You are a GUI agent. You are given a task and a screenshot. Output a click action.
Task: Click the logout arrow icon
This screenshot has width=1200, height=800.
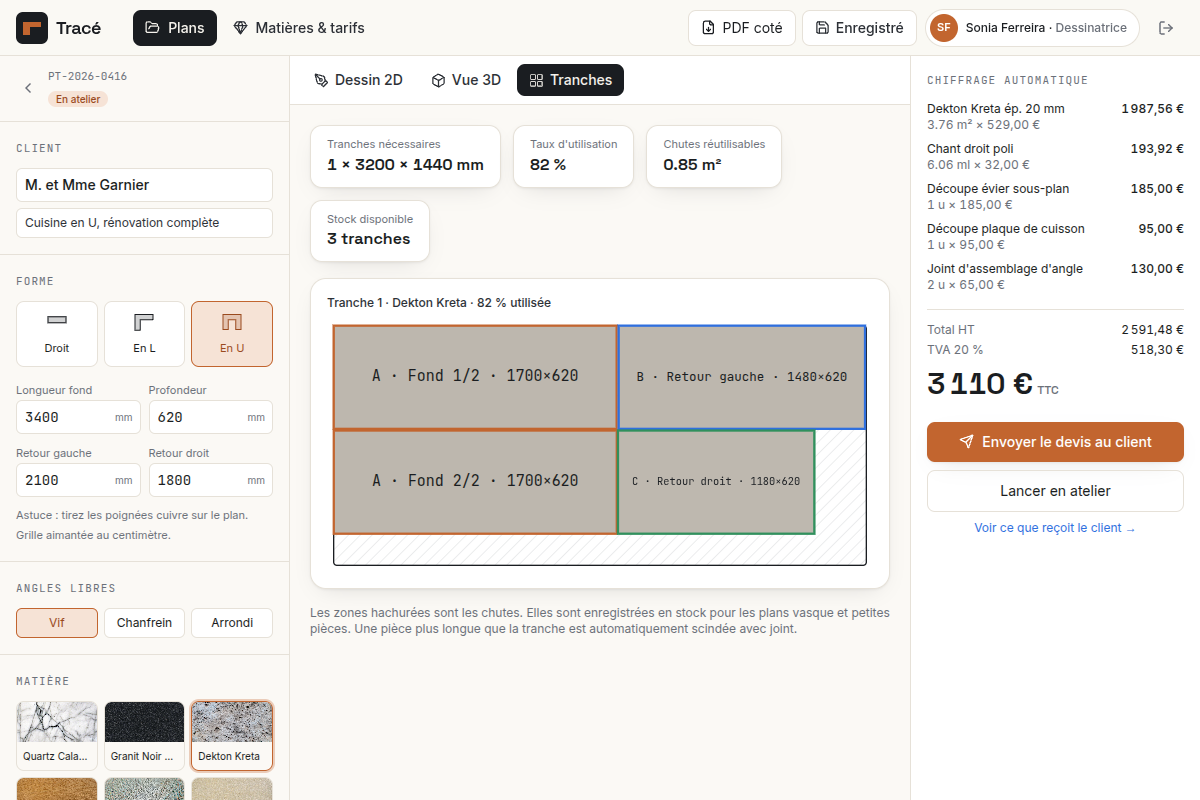pos(1166,28)
